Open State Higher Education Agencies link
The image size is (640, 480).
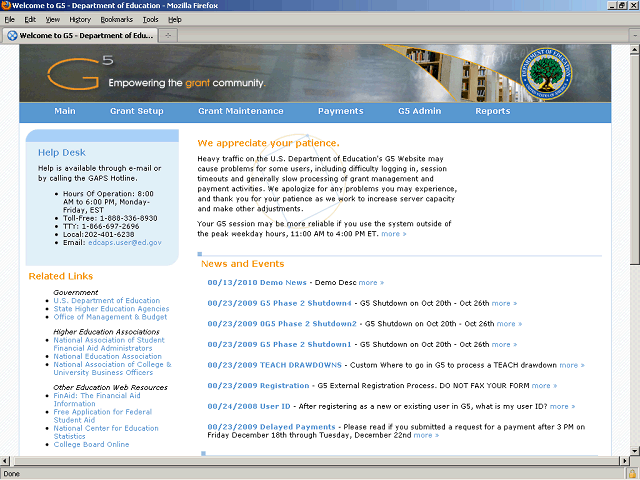click(x=111, y=309)
